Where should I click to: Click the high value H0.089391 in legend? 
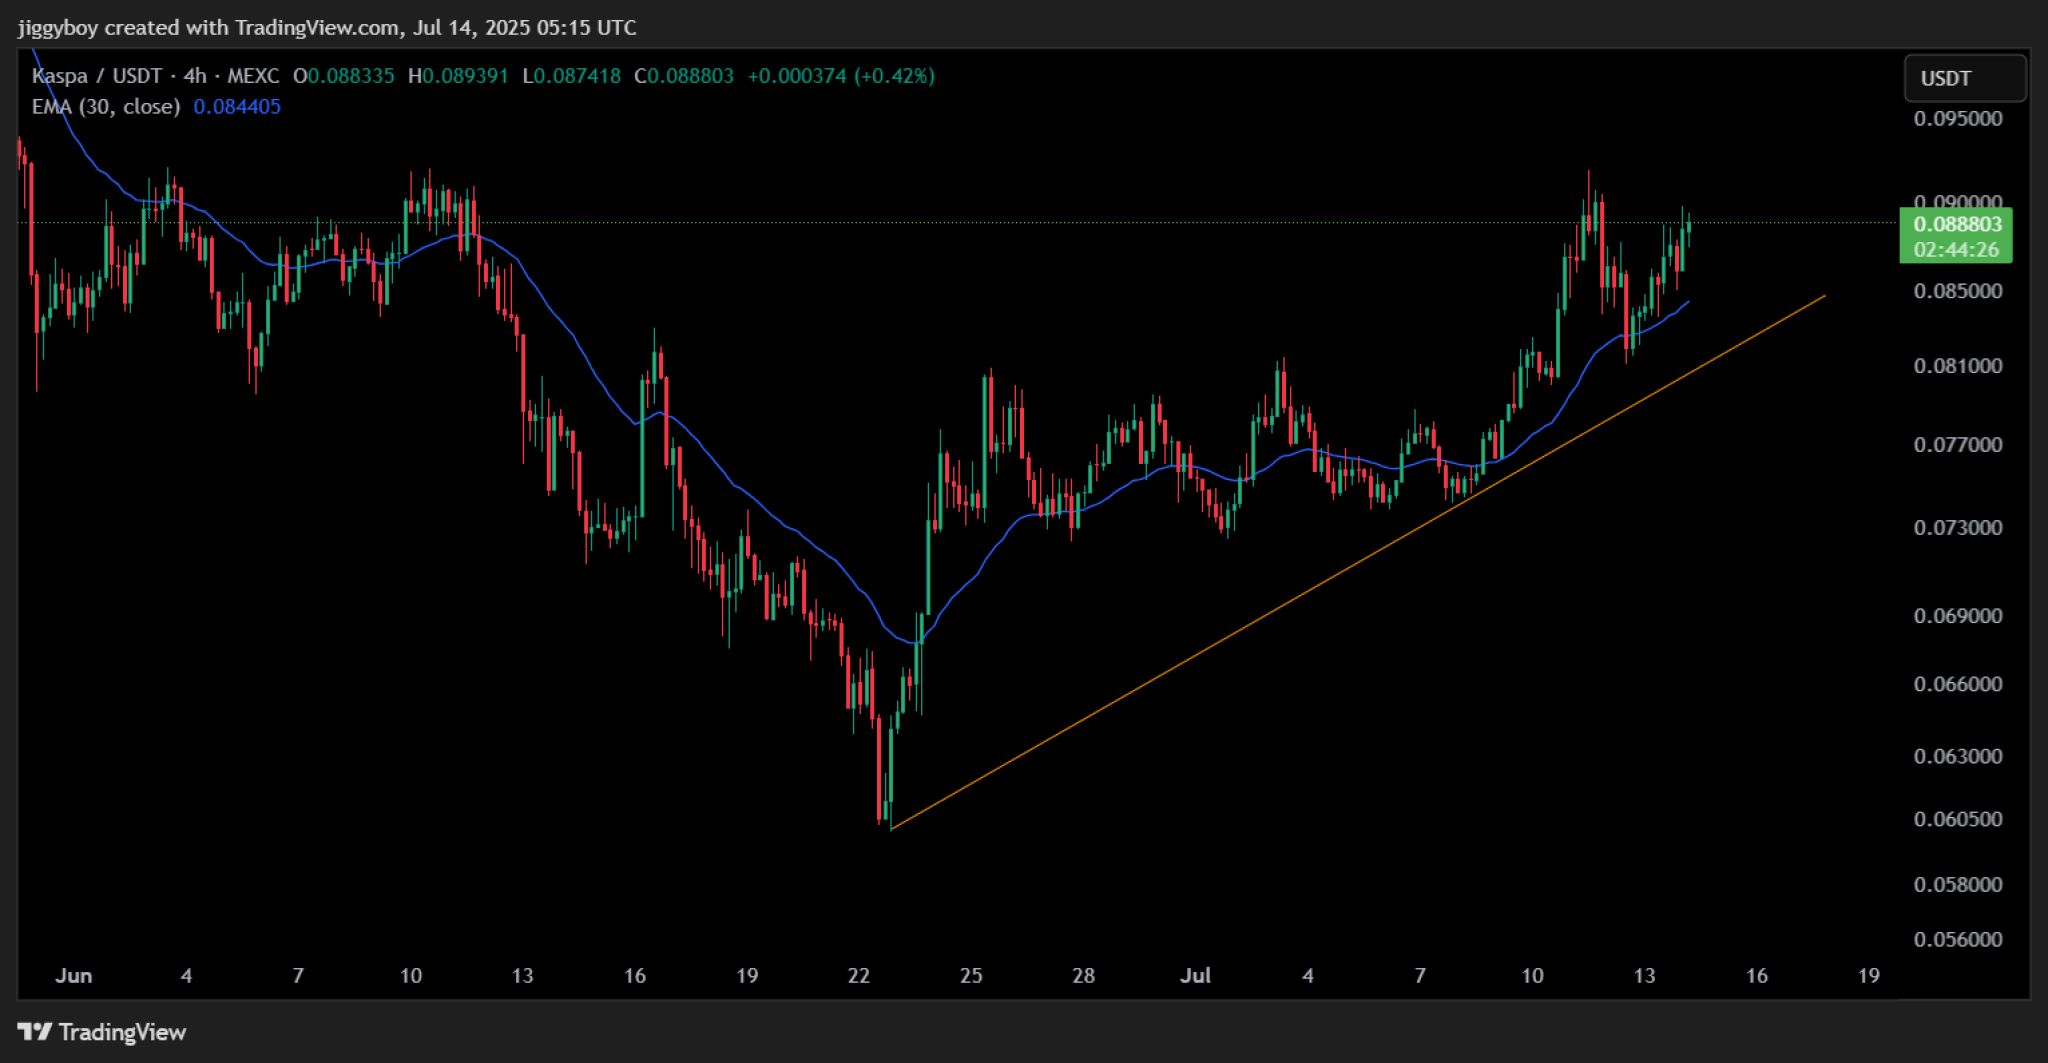(458, 76)
